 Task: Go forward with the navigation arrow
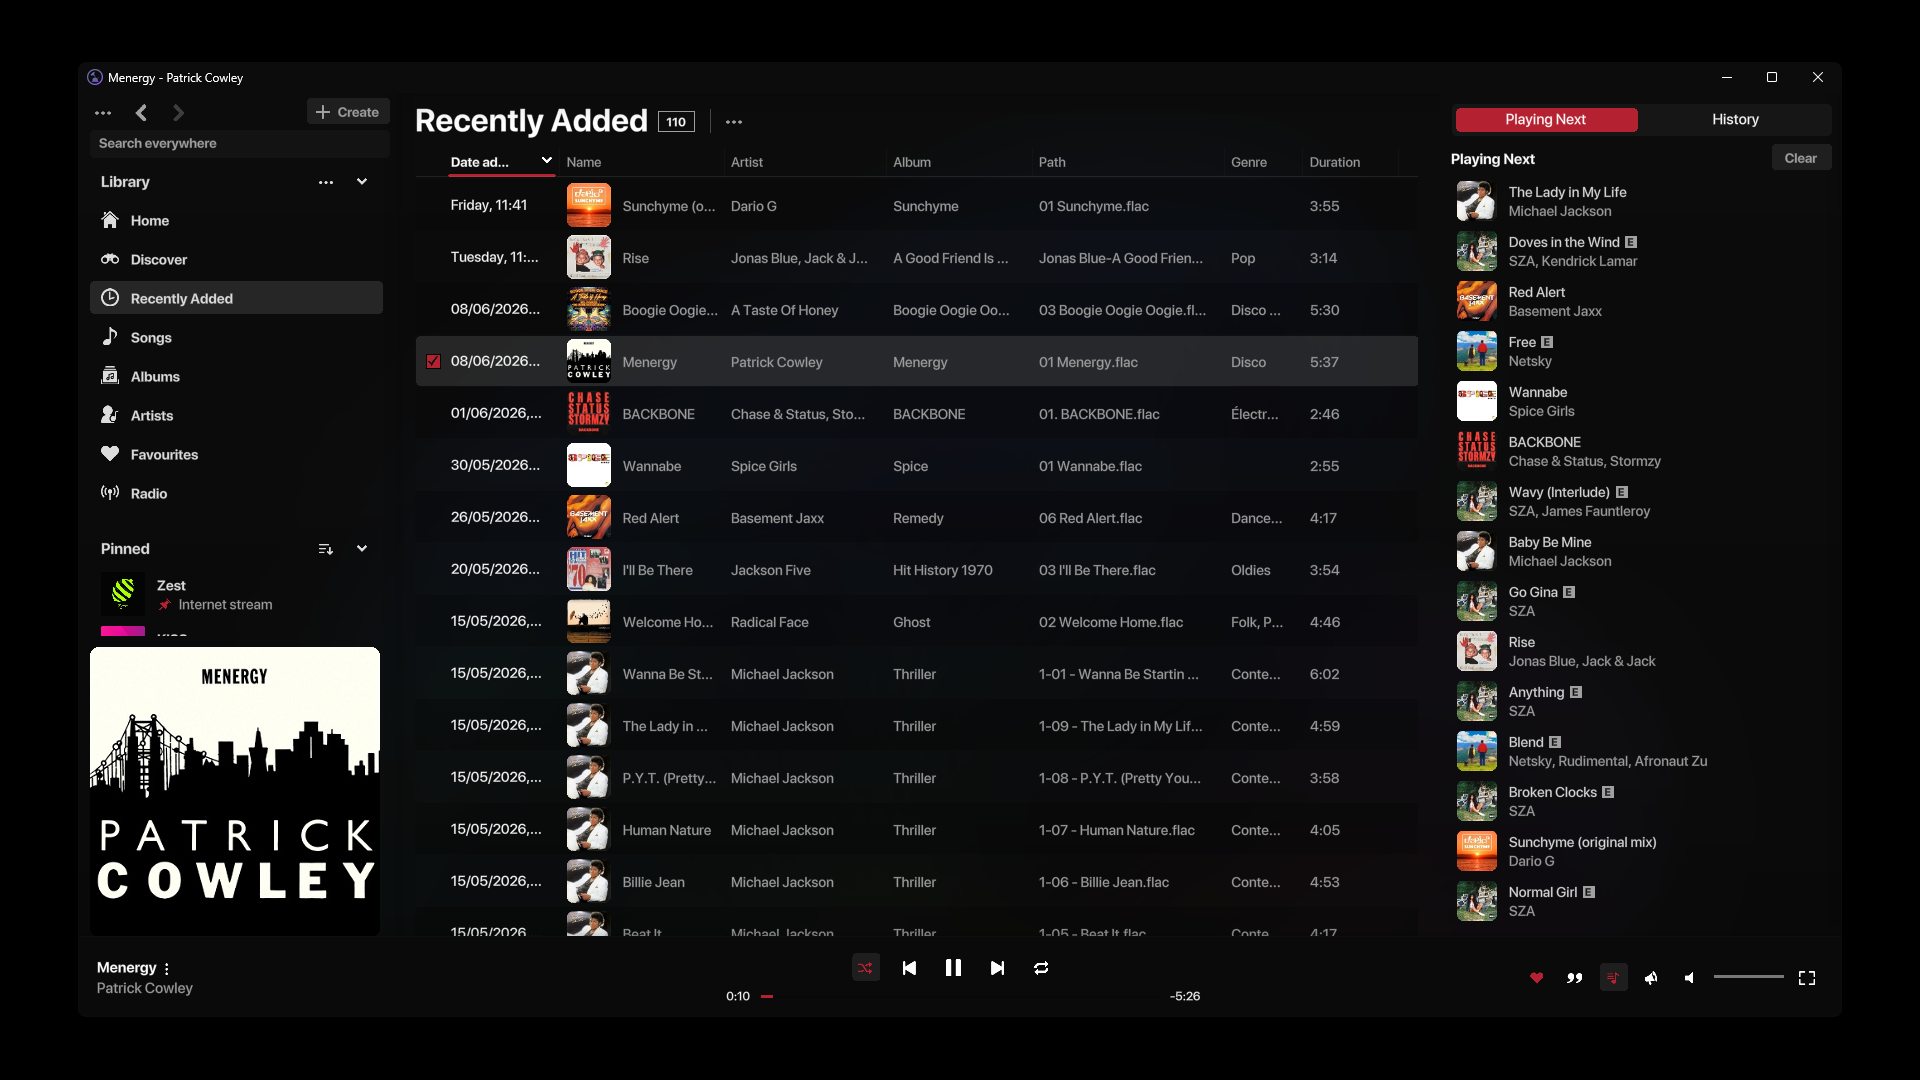[178, 113]
